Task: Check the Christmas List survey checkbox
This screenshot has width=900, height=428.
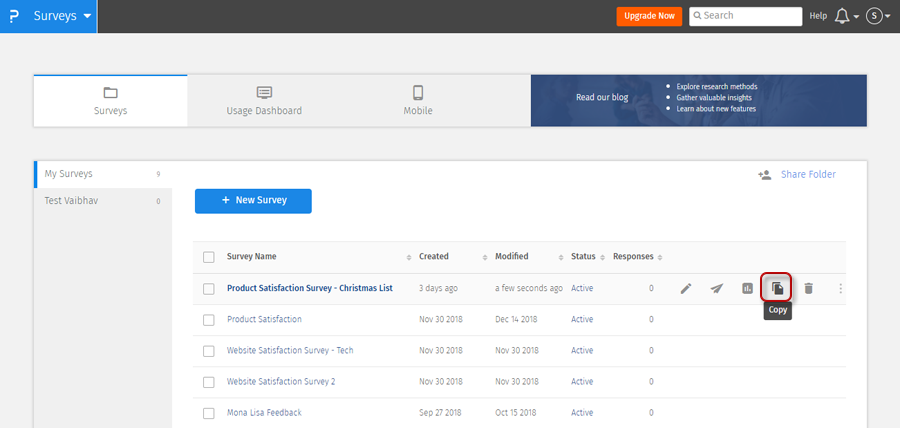Action: click(x=209, y=289)
